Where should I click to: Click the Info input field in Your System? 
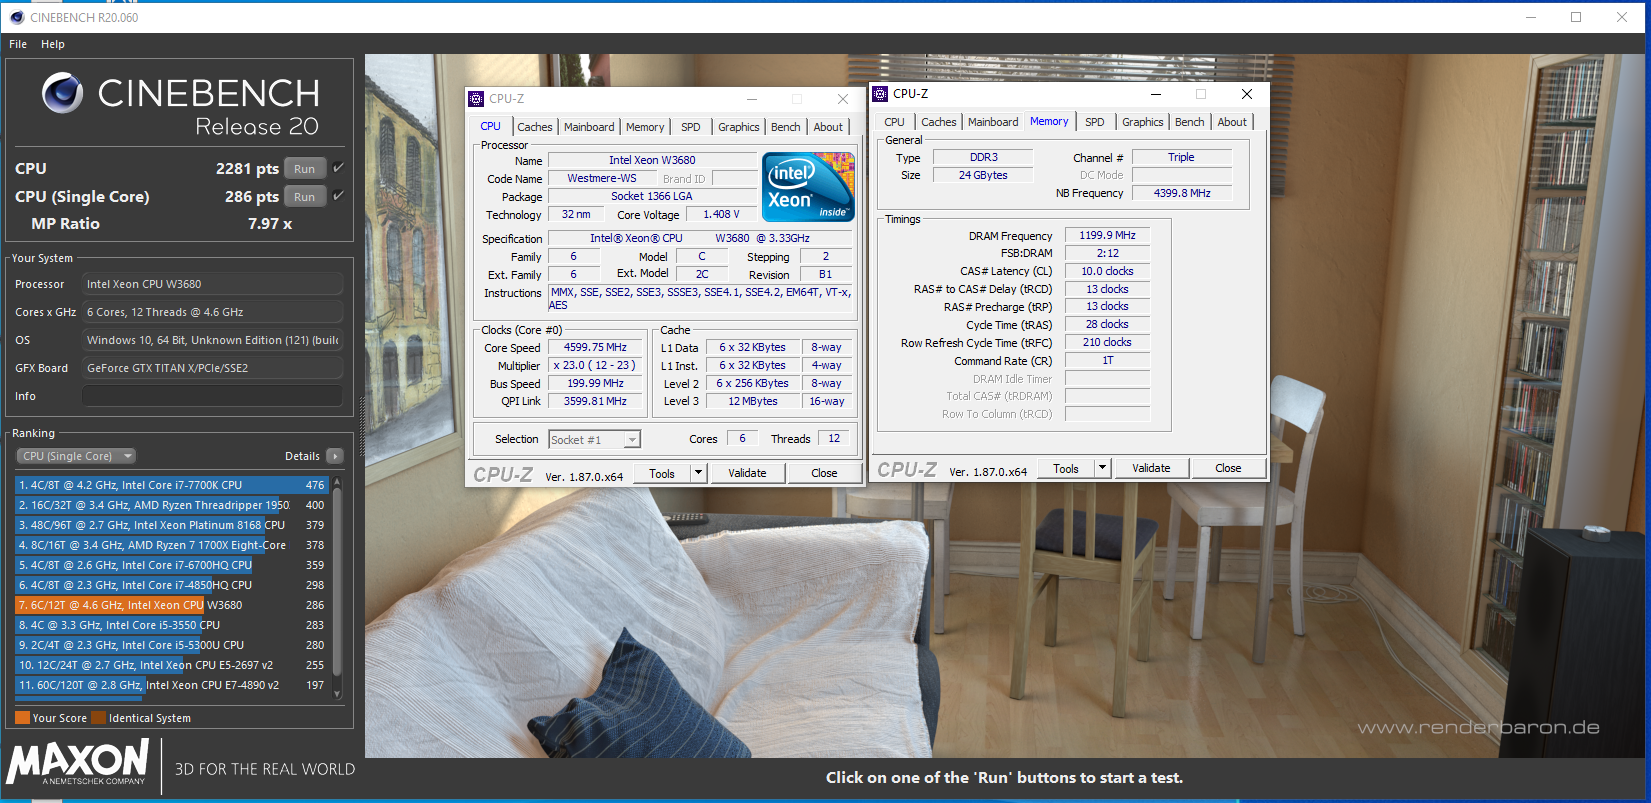[212, 396]
